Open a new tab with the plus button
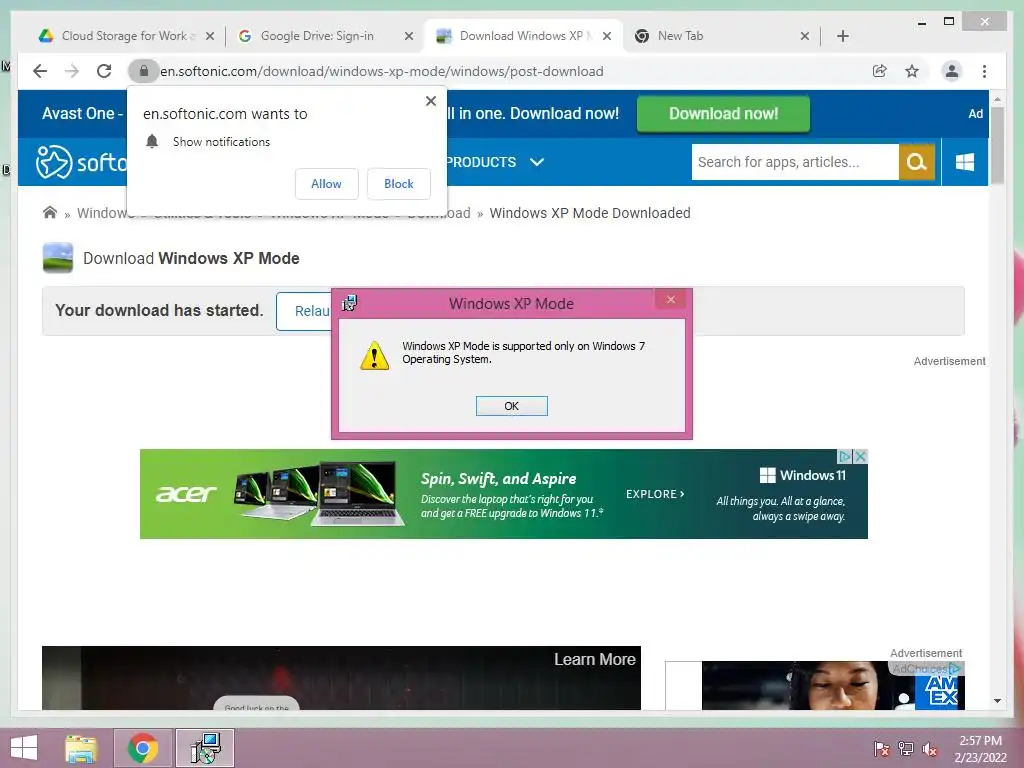 [842, 36]
